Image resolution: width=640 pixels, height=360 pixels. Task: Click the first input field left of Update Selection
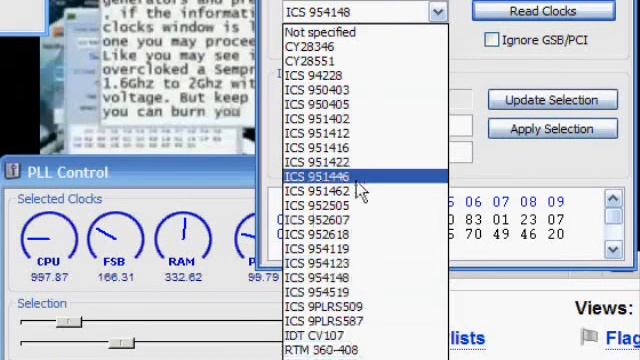[x=460, y=99]
